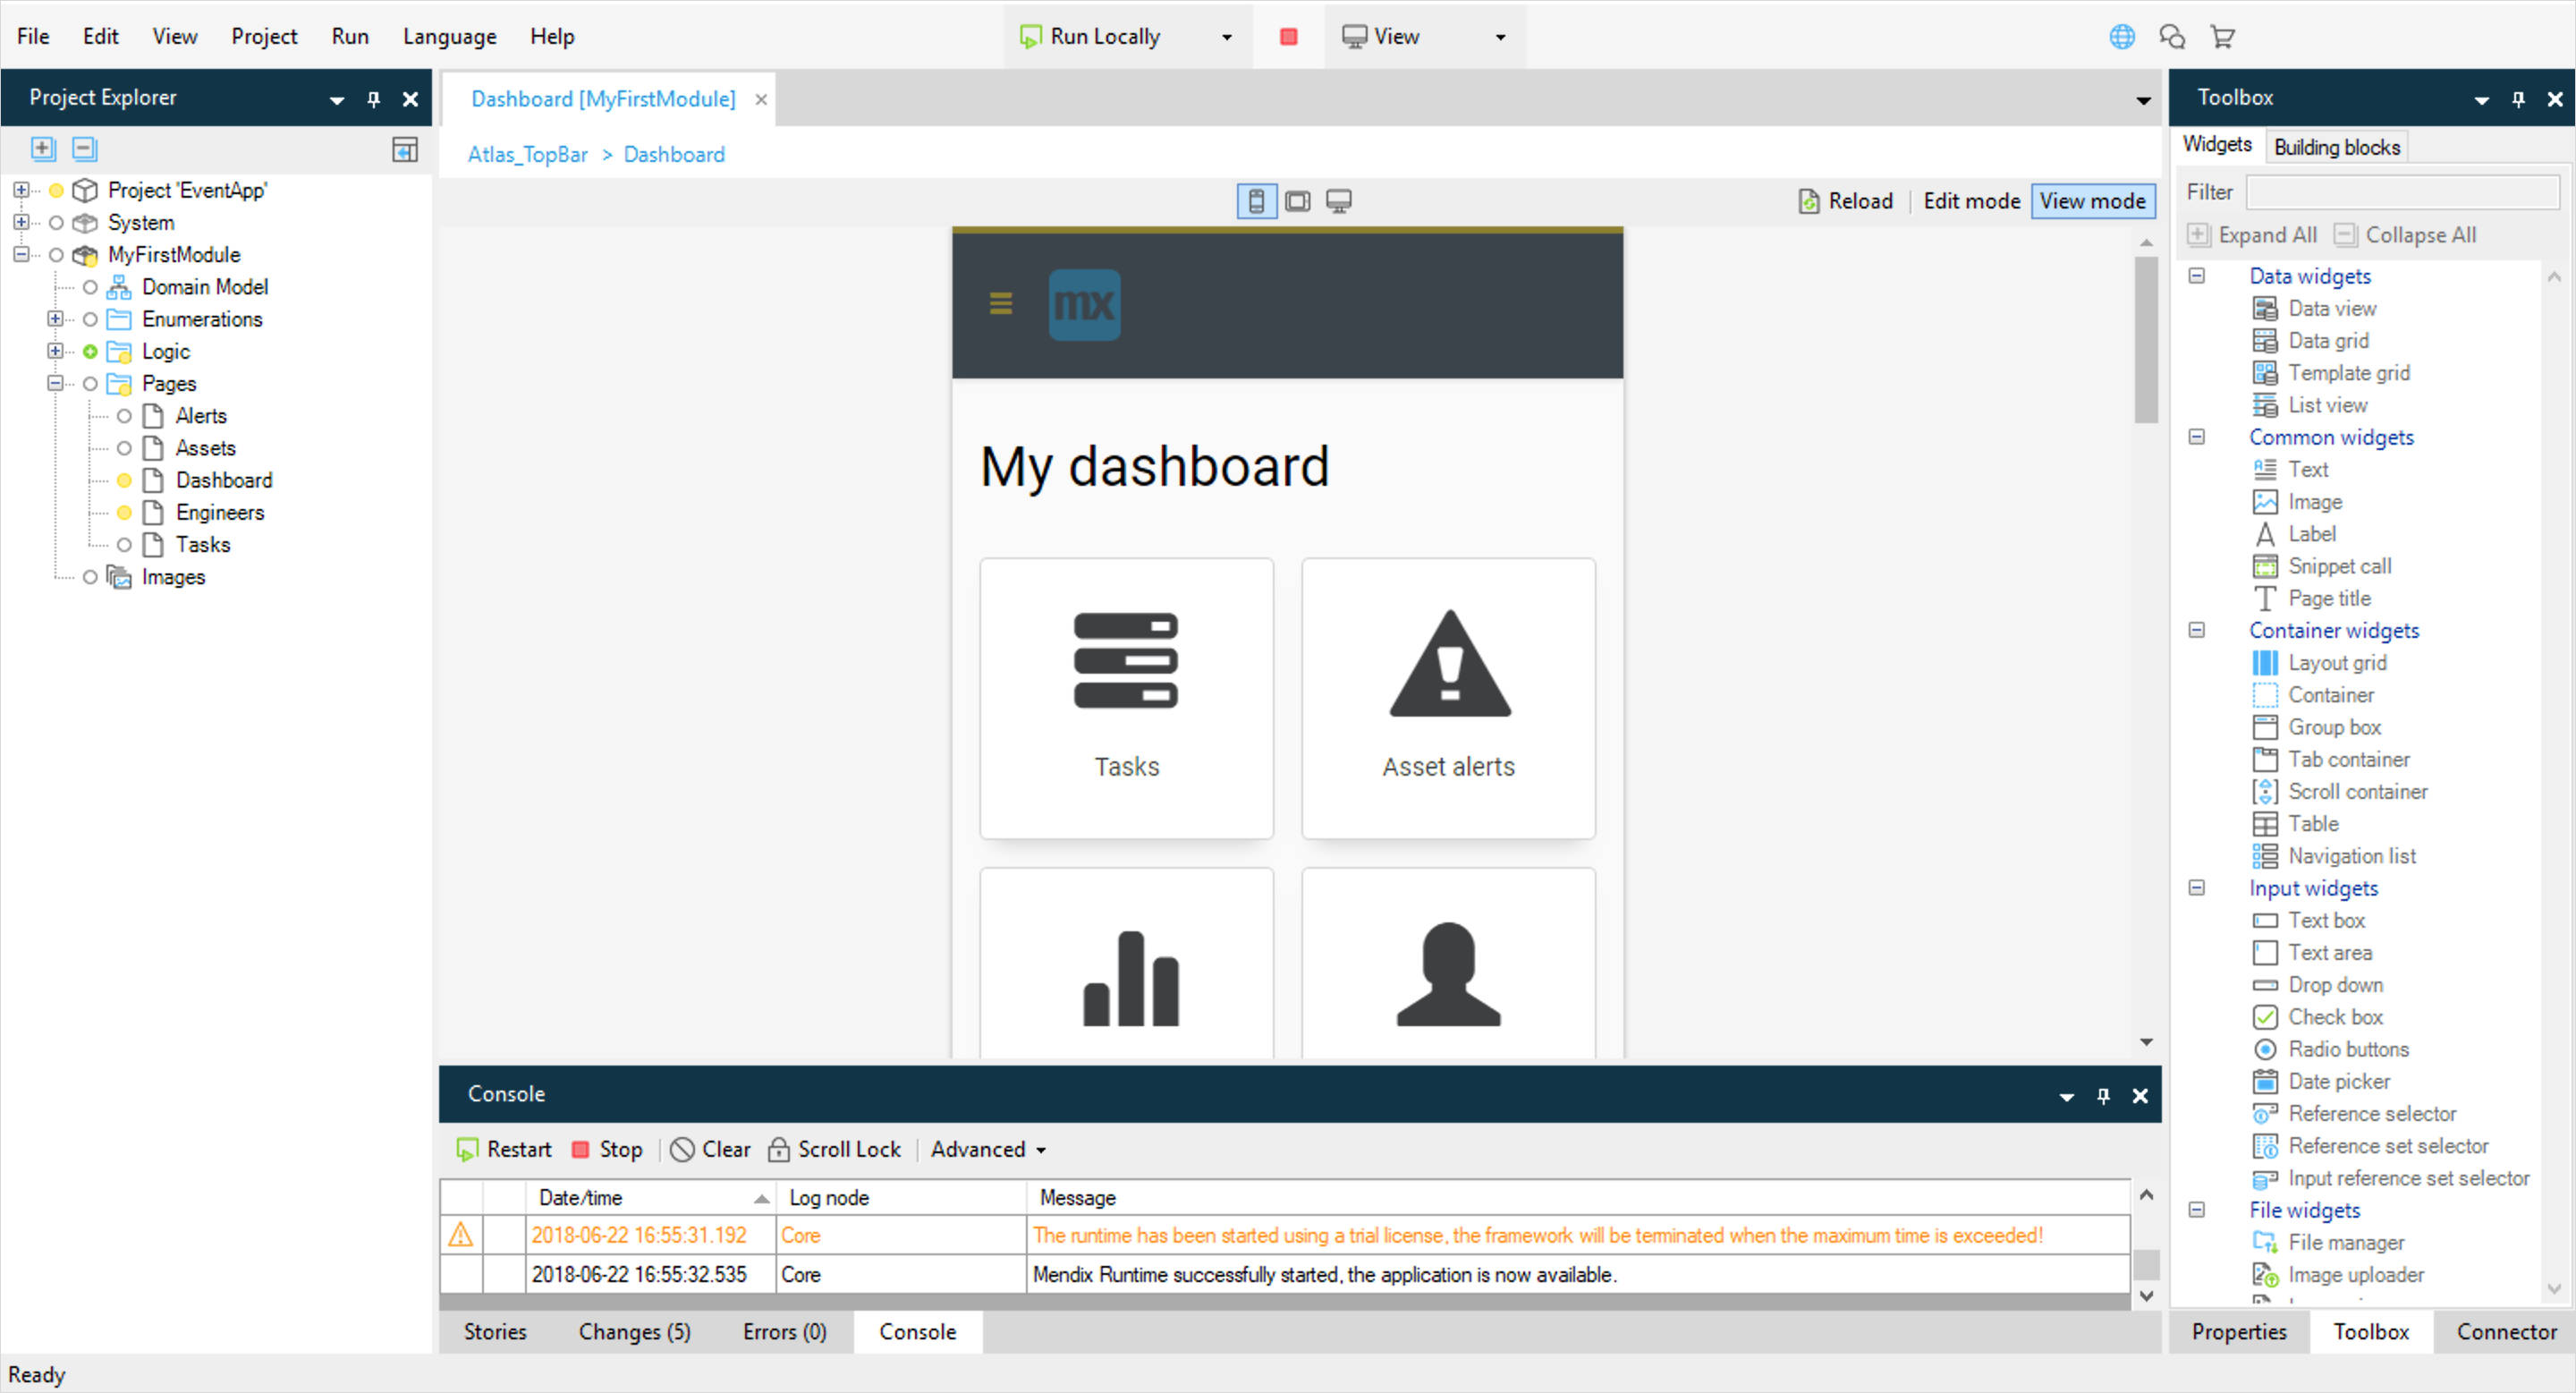The image size is (2576, 1393).
Task: Click the red stop button in the top toolbar
Action: 1287,36
